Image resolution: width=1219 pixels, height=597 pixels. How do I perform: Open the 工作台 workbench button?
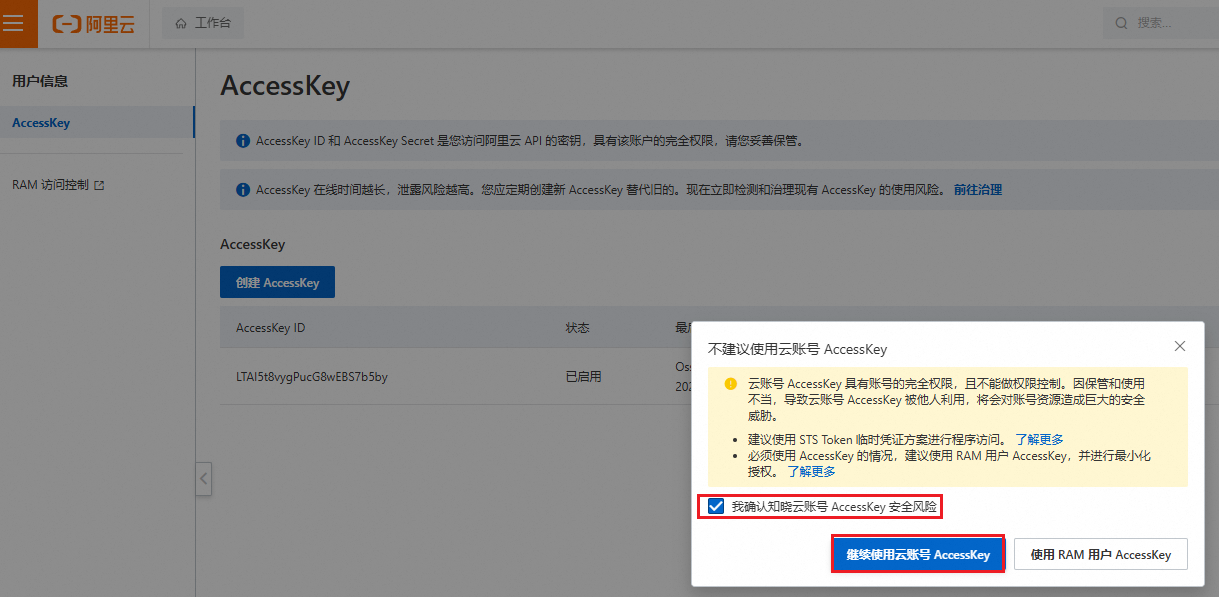click(203, 23)
